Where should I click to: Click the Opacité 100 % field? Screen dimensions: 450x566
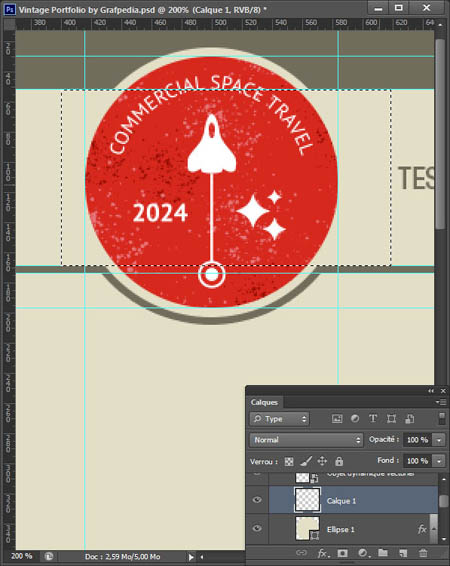point(418,440)
